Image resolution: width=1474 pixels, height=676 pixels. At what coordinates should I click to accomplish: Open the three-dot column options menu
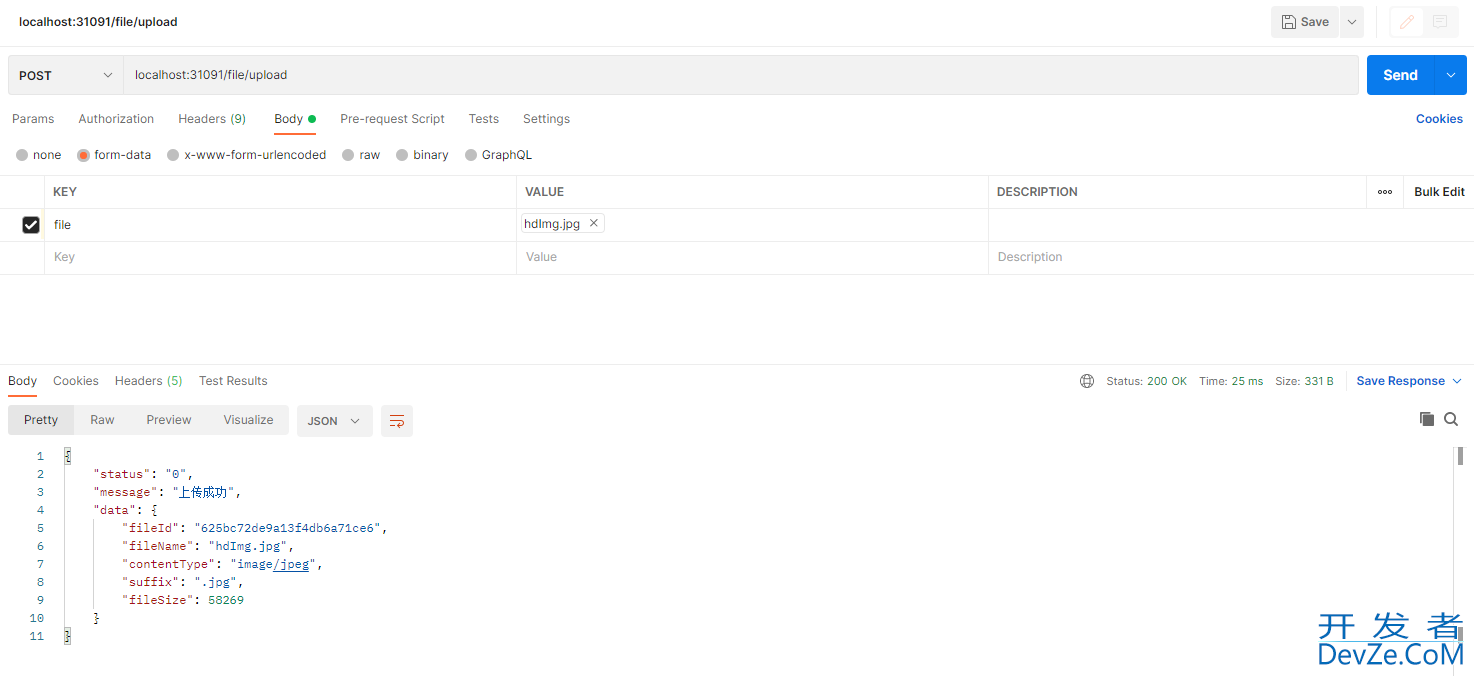coord(1385,192)
